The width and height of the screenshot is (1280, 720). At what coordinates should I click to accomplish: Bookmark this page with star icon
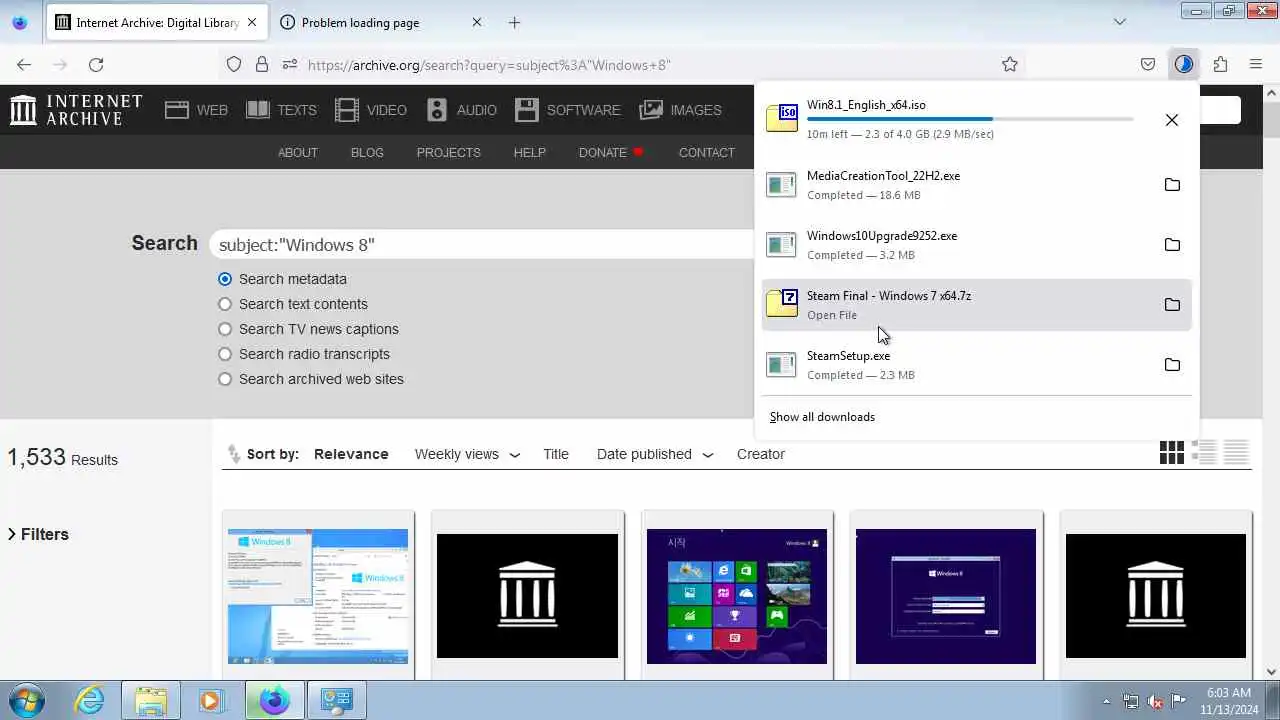tap(1010, 64)
